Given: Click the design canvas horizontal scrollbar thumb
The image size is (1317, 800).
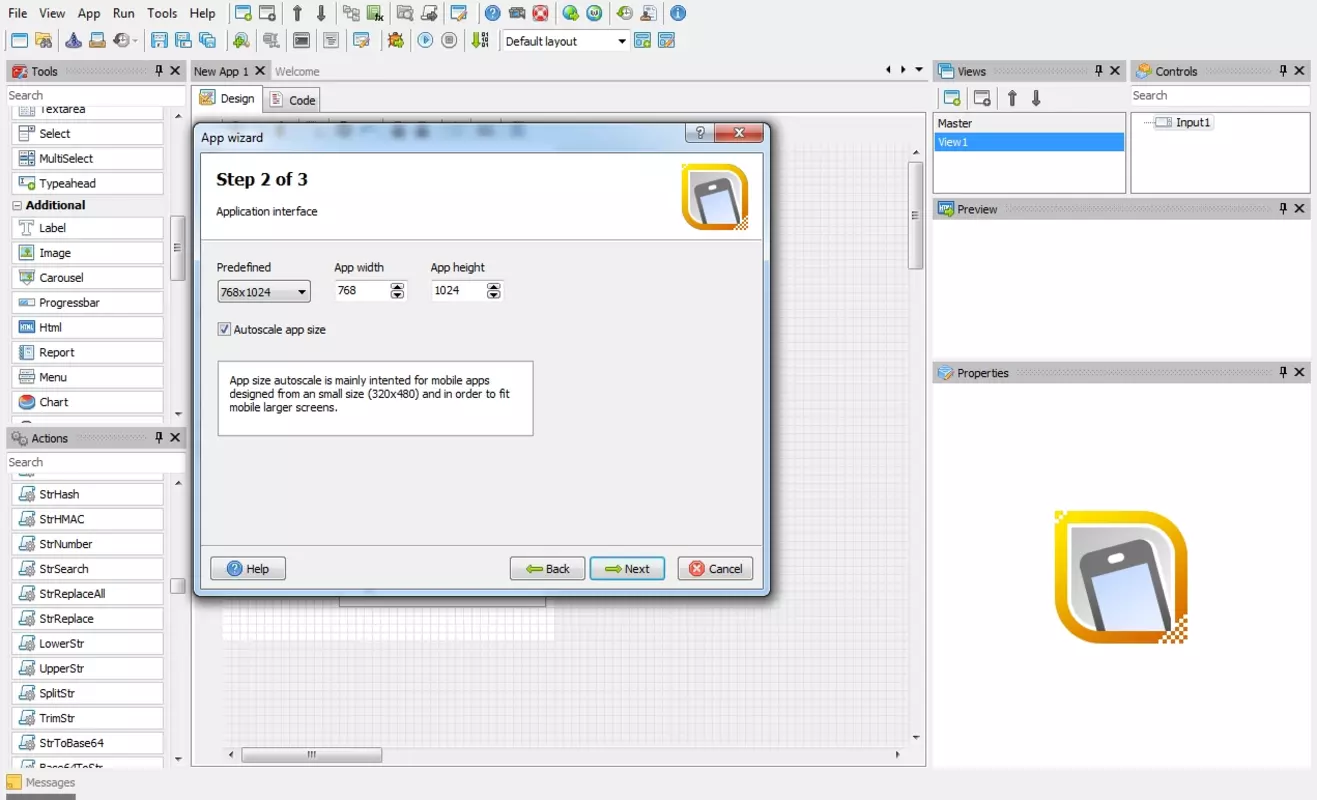Looking at the screenshot, I should click(x=311, y=755).
